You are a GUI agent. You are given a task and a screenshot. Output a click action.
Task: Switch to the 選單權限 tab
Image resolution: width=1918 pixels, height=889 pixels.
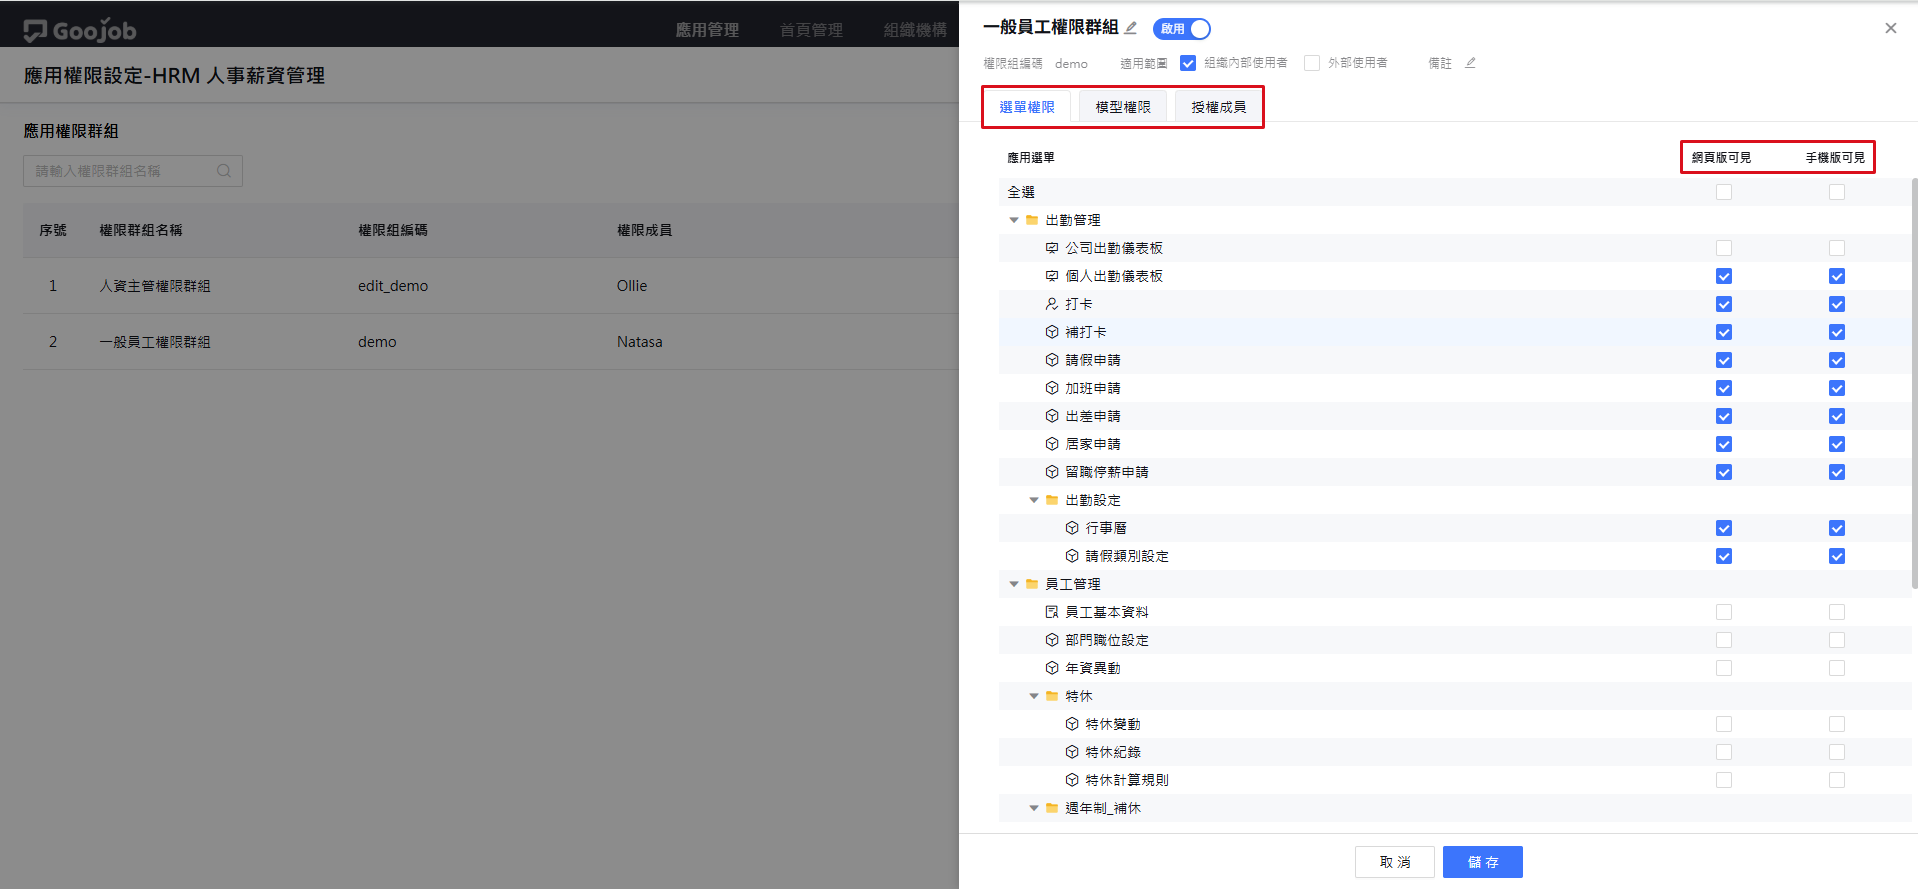coord(1027,107)
